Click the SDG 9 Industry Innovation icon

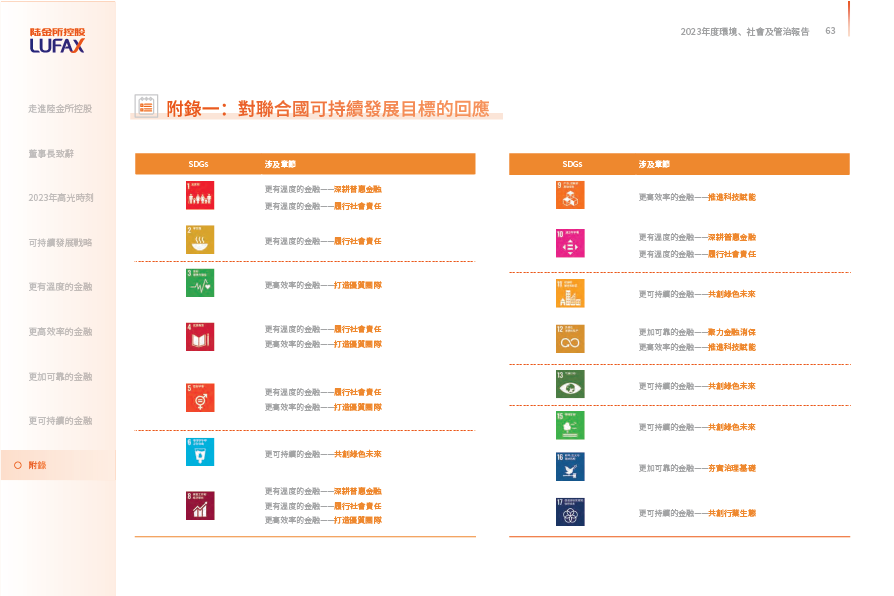[570, 195]
